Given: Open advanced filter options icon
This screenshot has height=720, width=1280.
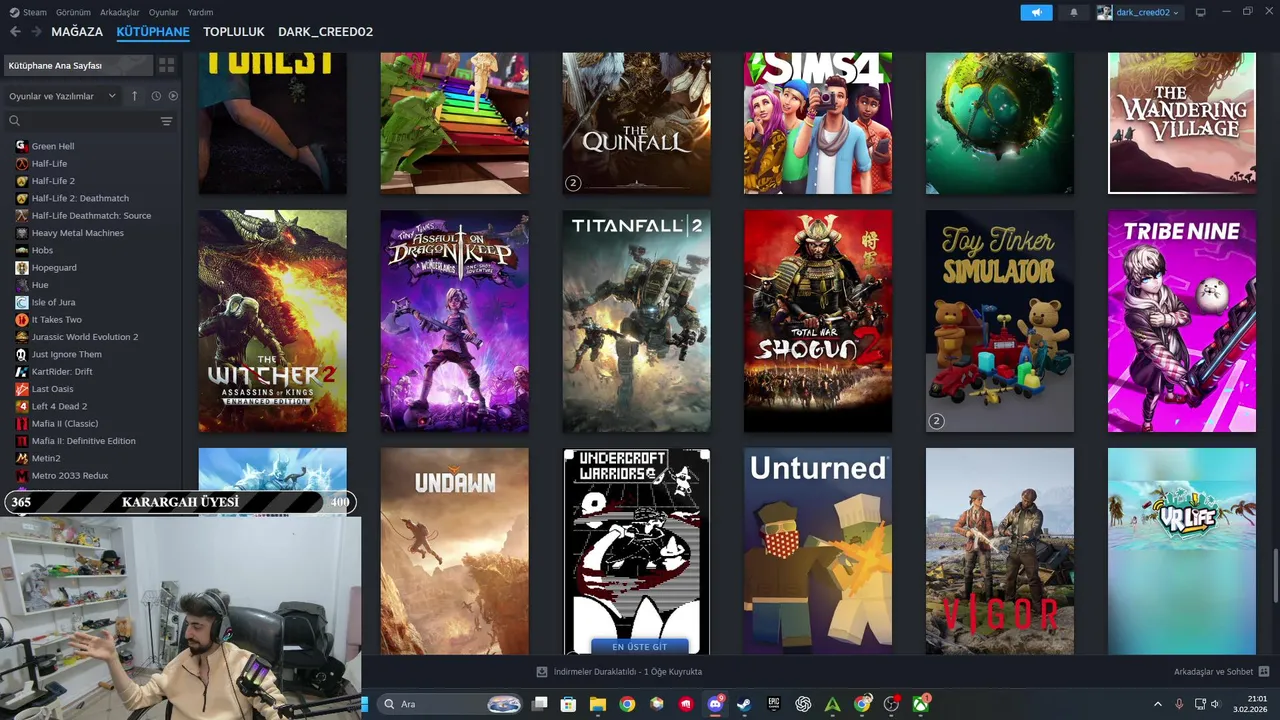Looking at the screenshot, I should [167, 121].
